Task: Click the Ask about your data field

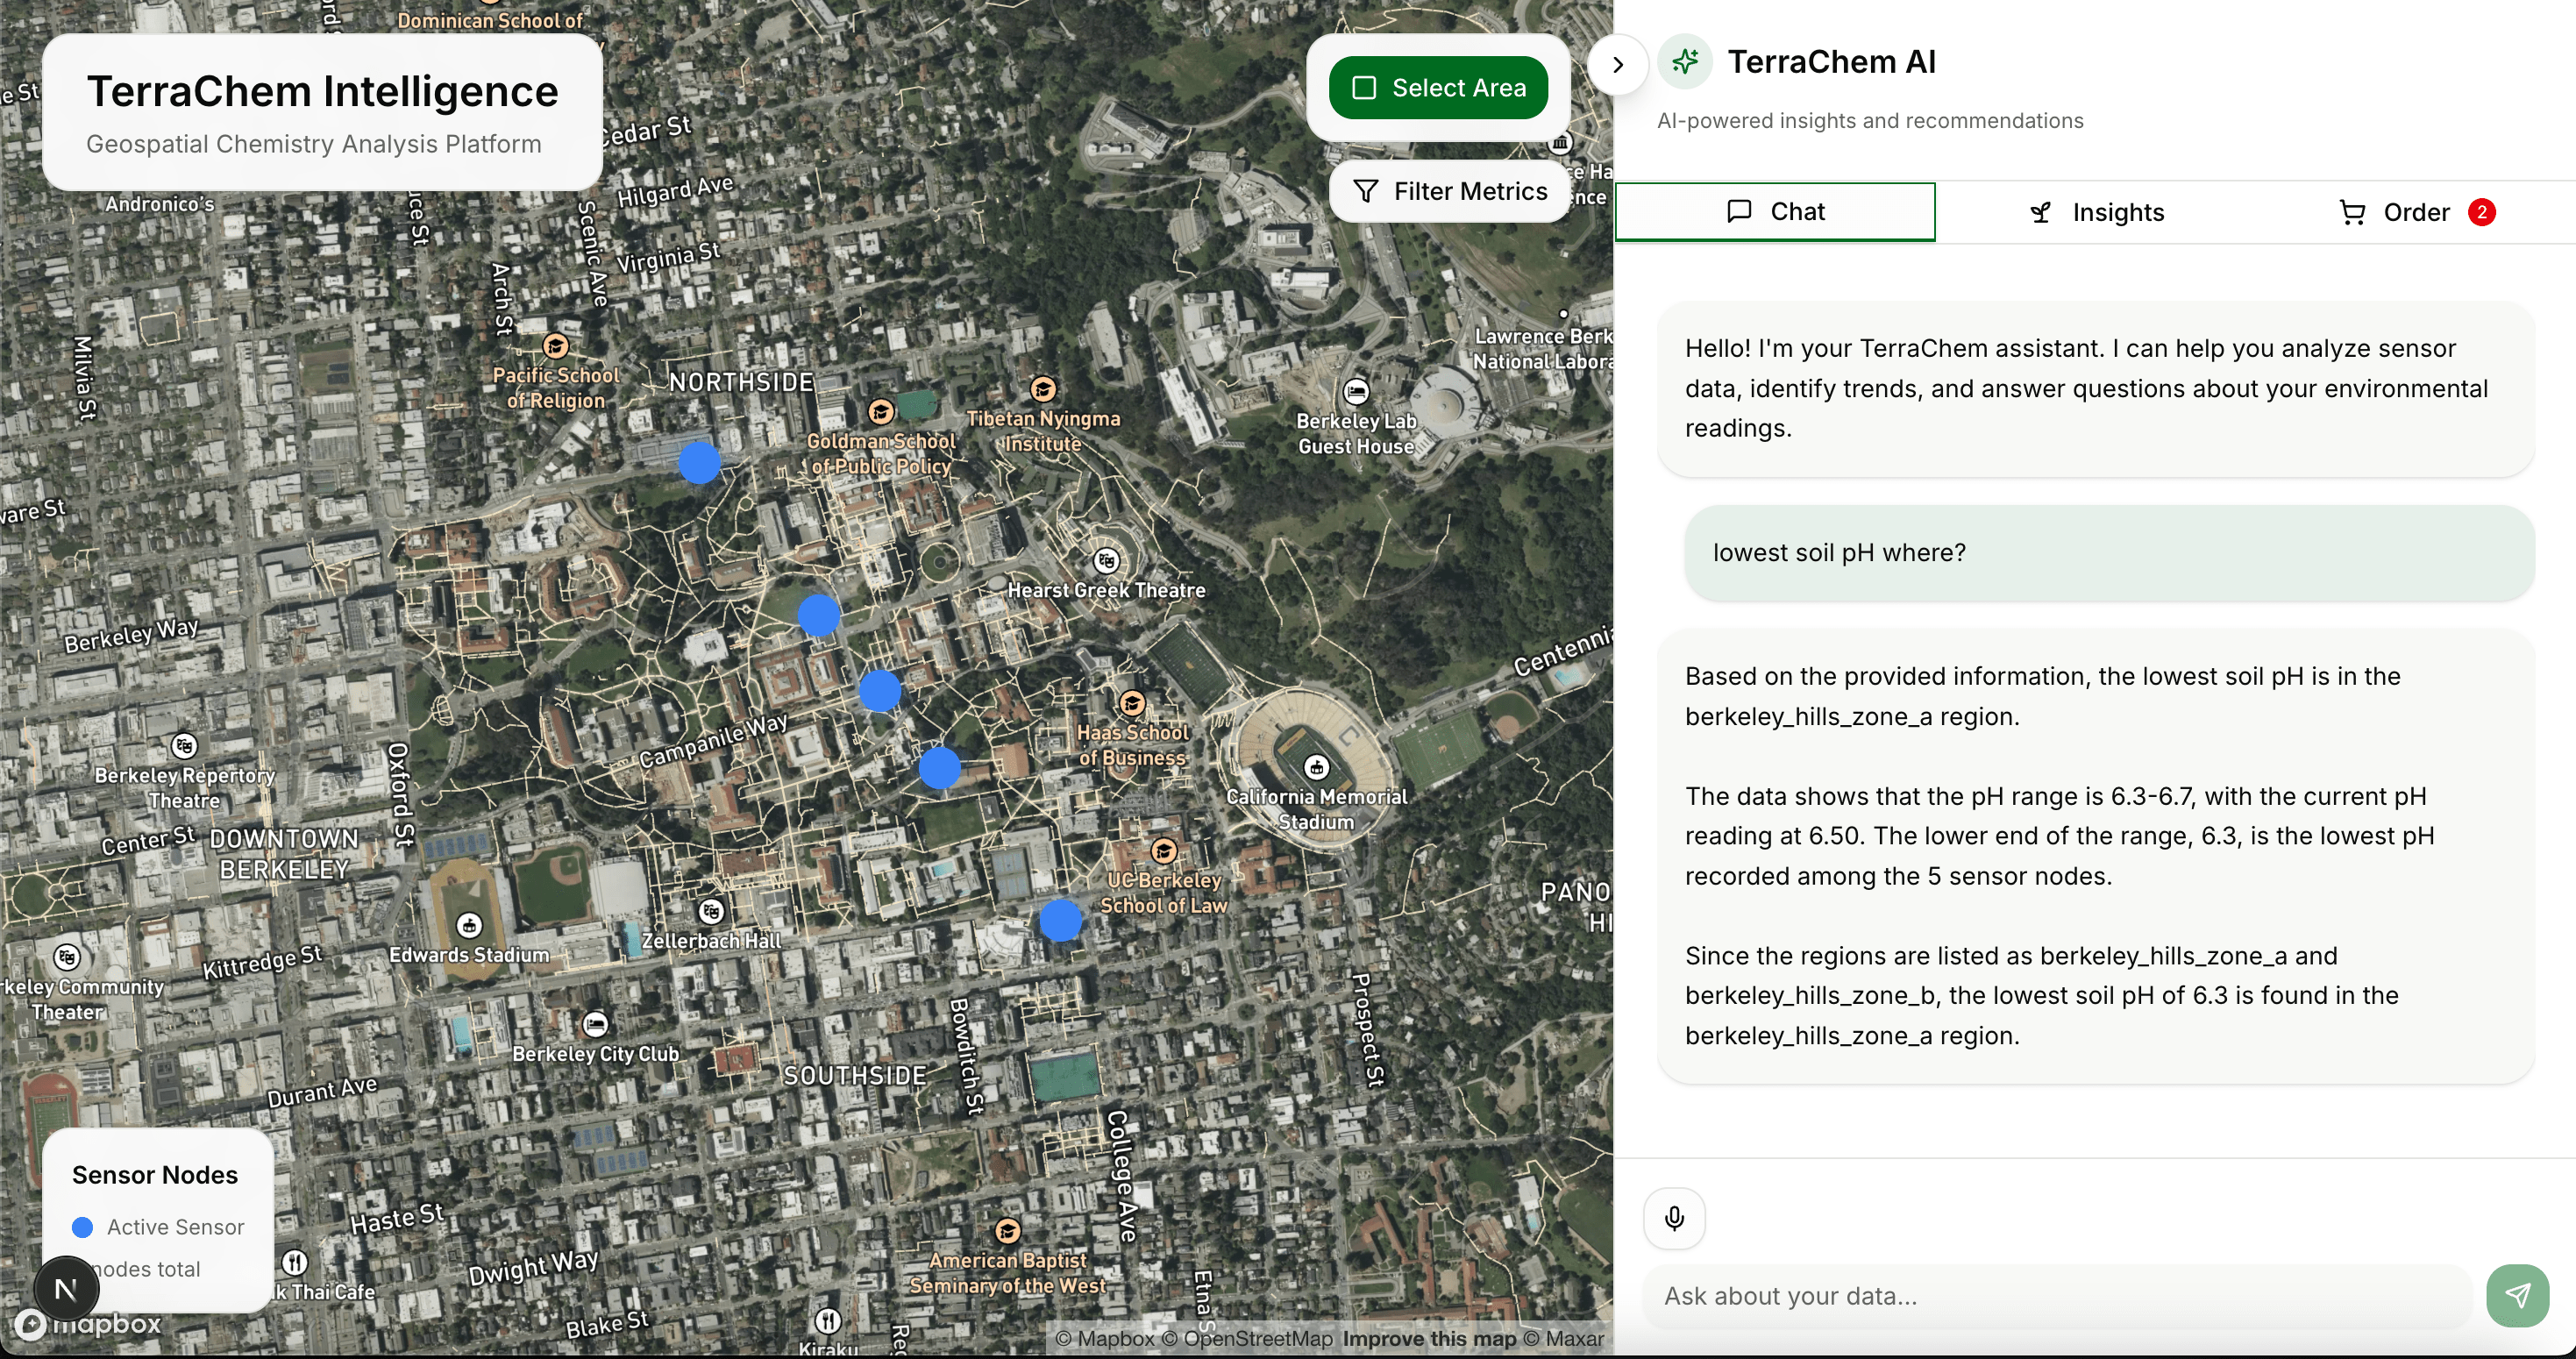Action: tap(2056, 1296)
